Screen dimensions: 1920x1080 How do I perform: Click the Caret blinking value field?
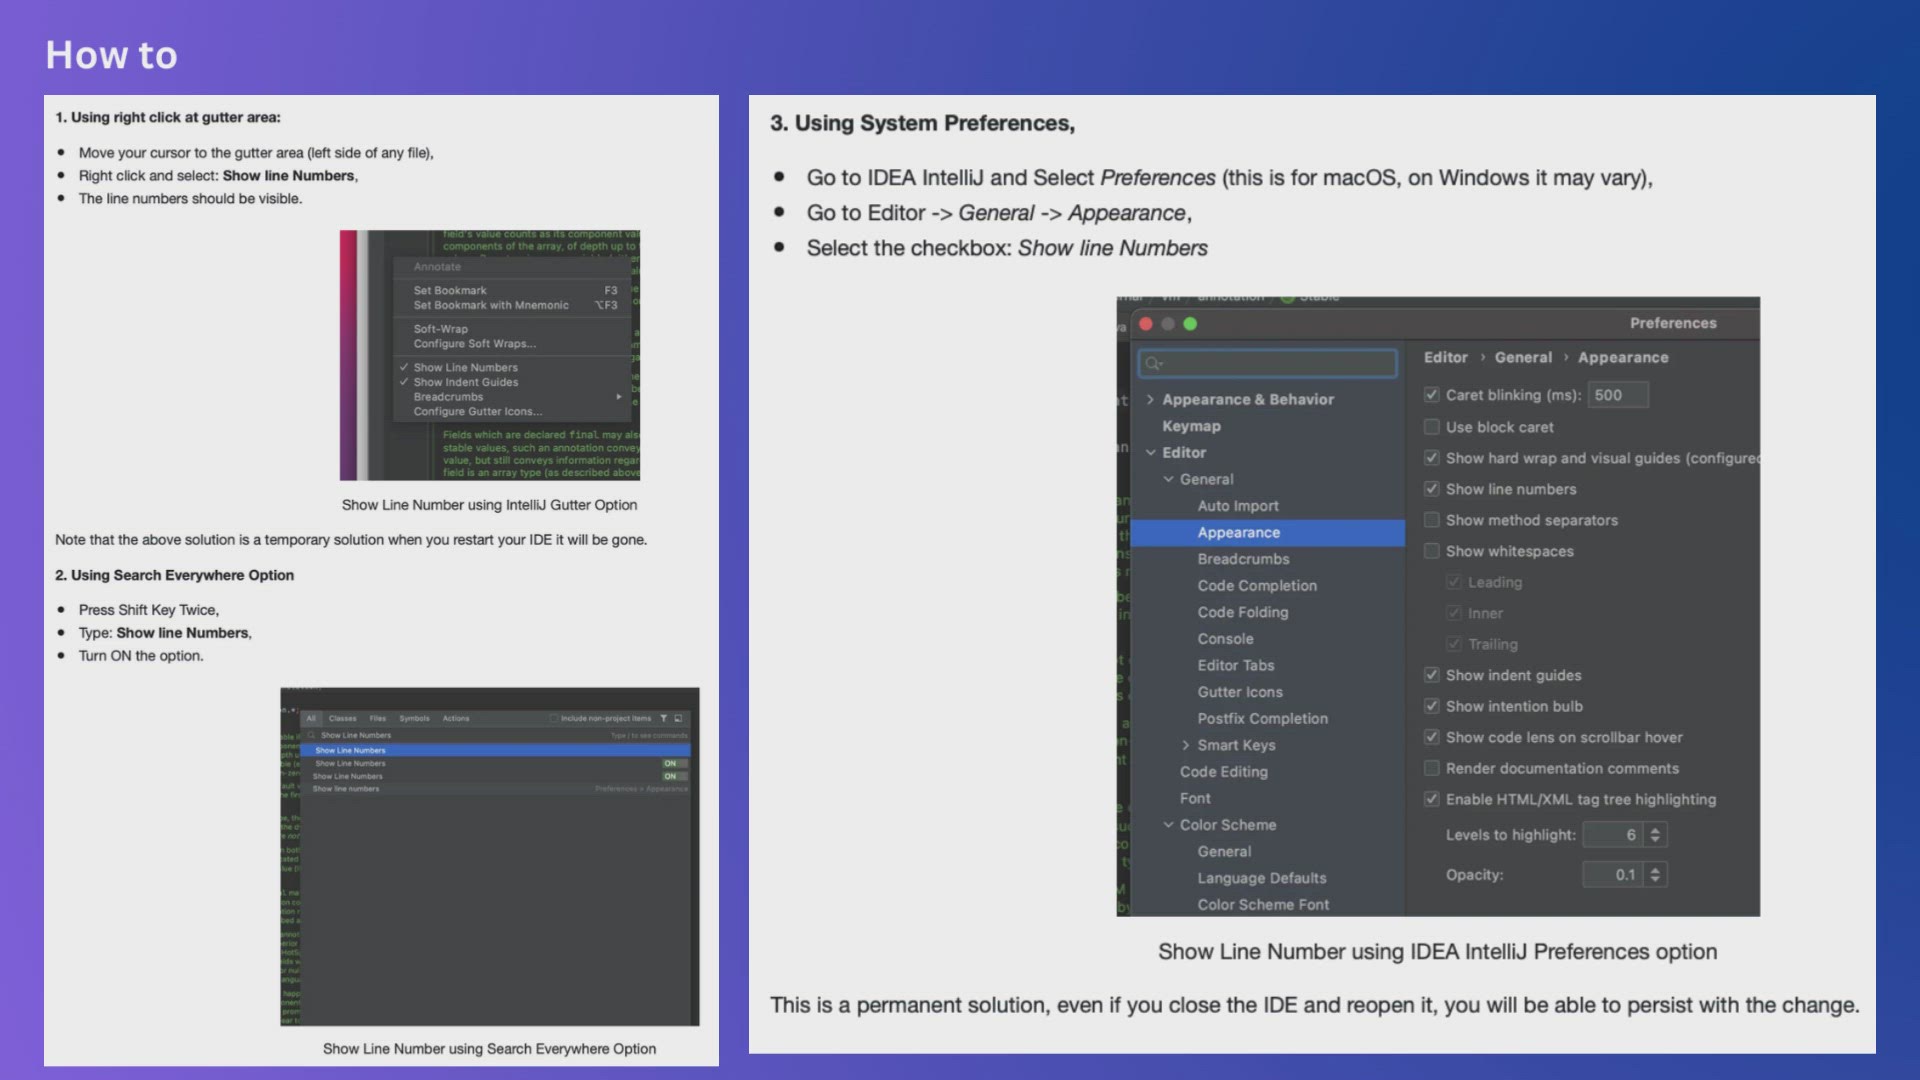point(1616,395)
